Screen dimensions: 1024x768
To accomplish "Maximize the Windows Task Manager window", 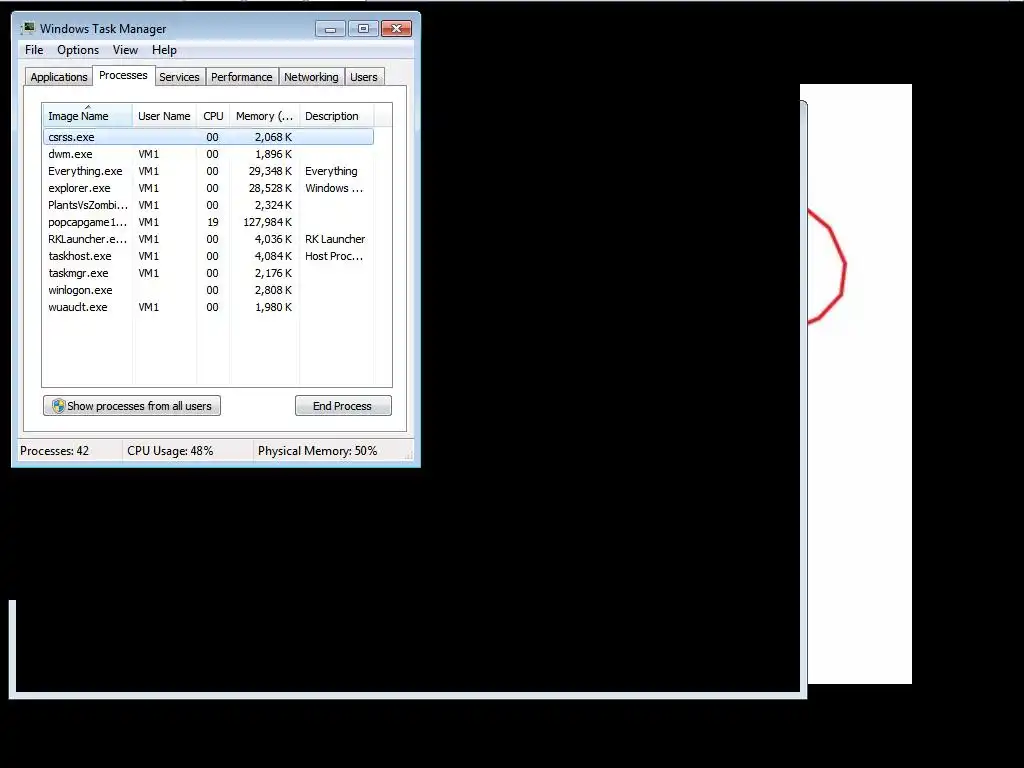I will 363,29.
